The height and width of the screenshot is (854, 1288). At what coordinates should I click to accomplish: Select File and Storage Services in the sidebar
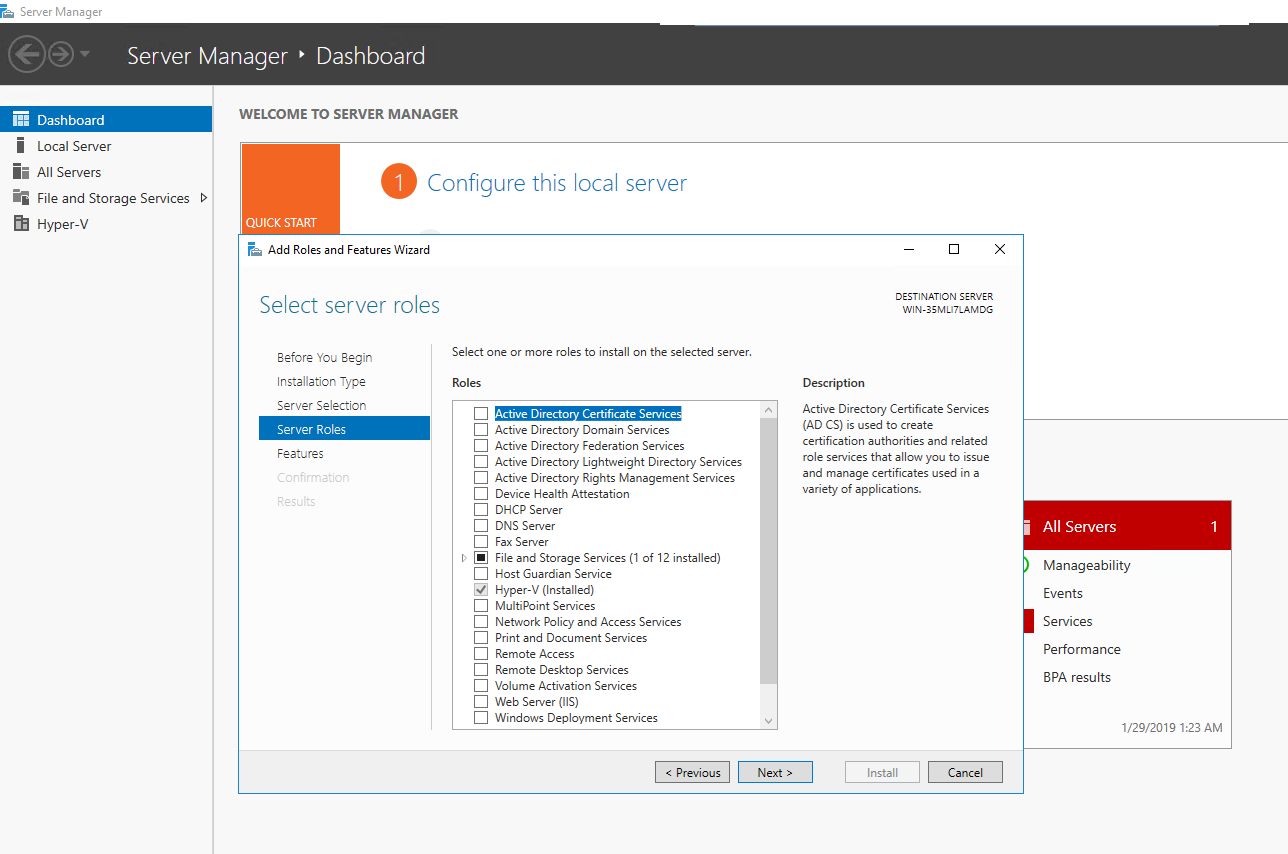pyautogui.click(x=111, y=197)
